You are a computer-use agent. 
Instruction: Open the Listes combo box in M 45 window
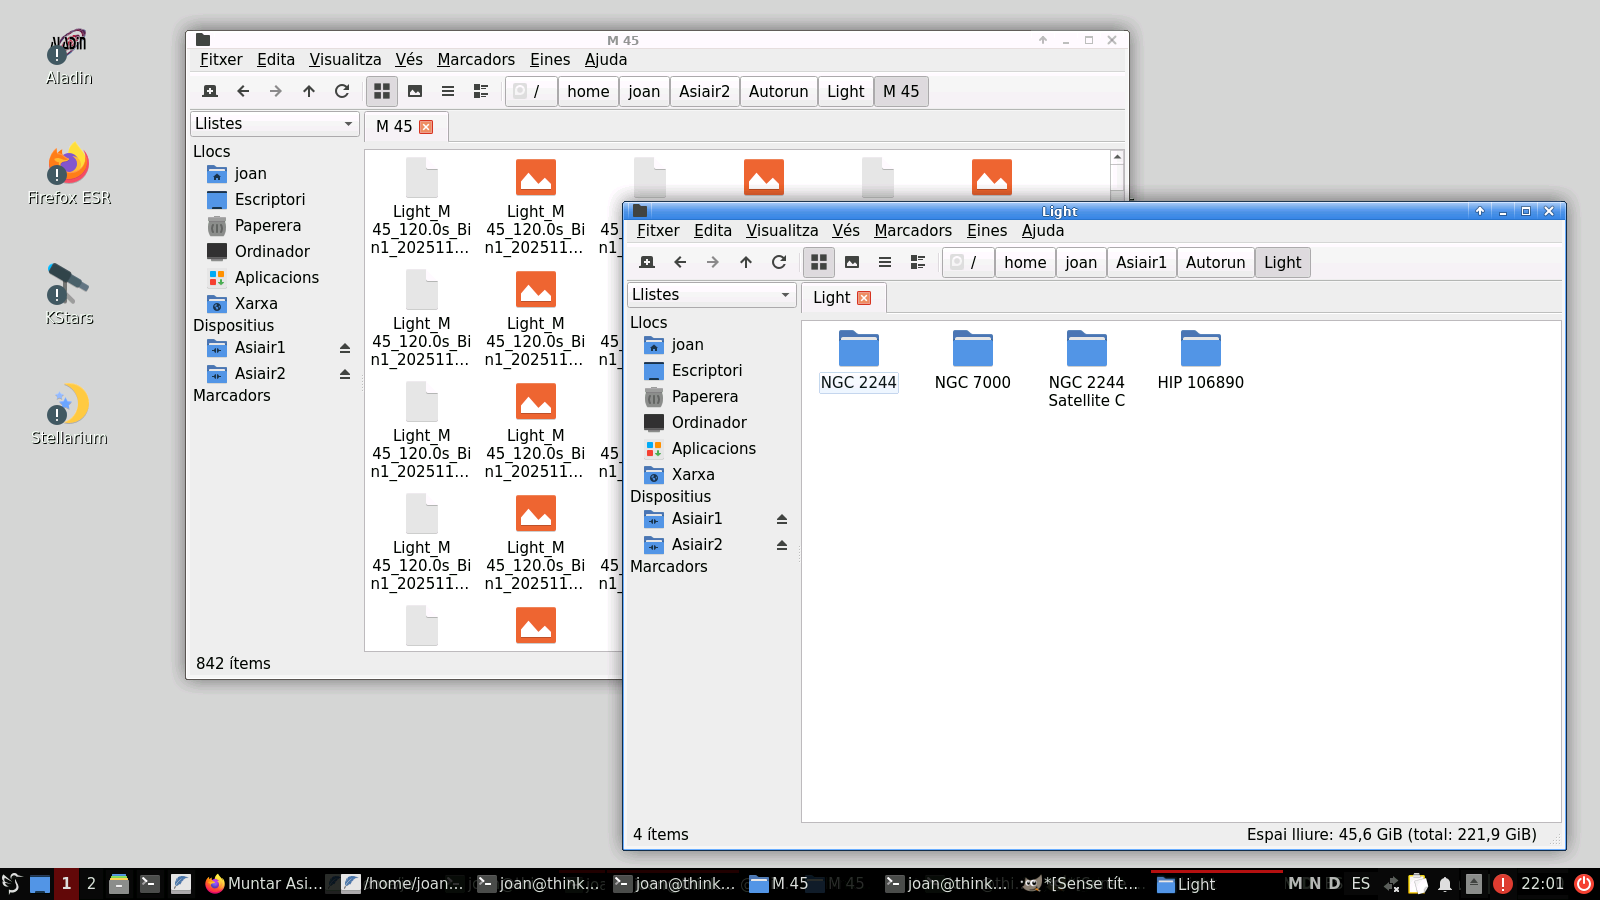tap(274, 124)
